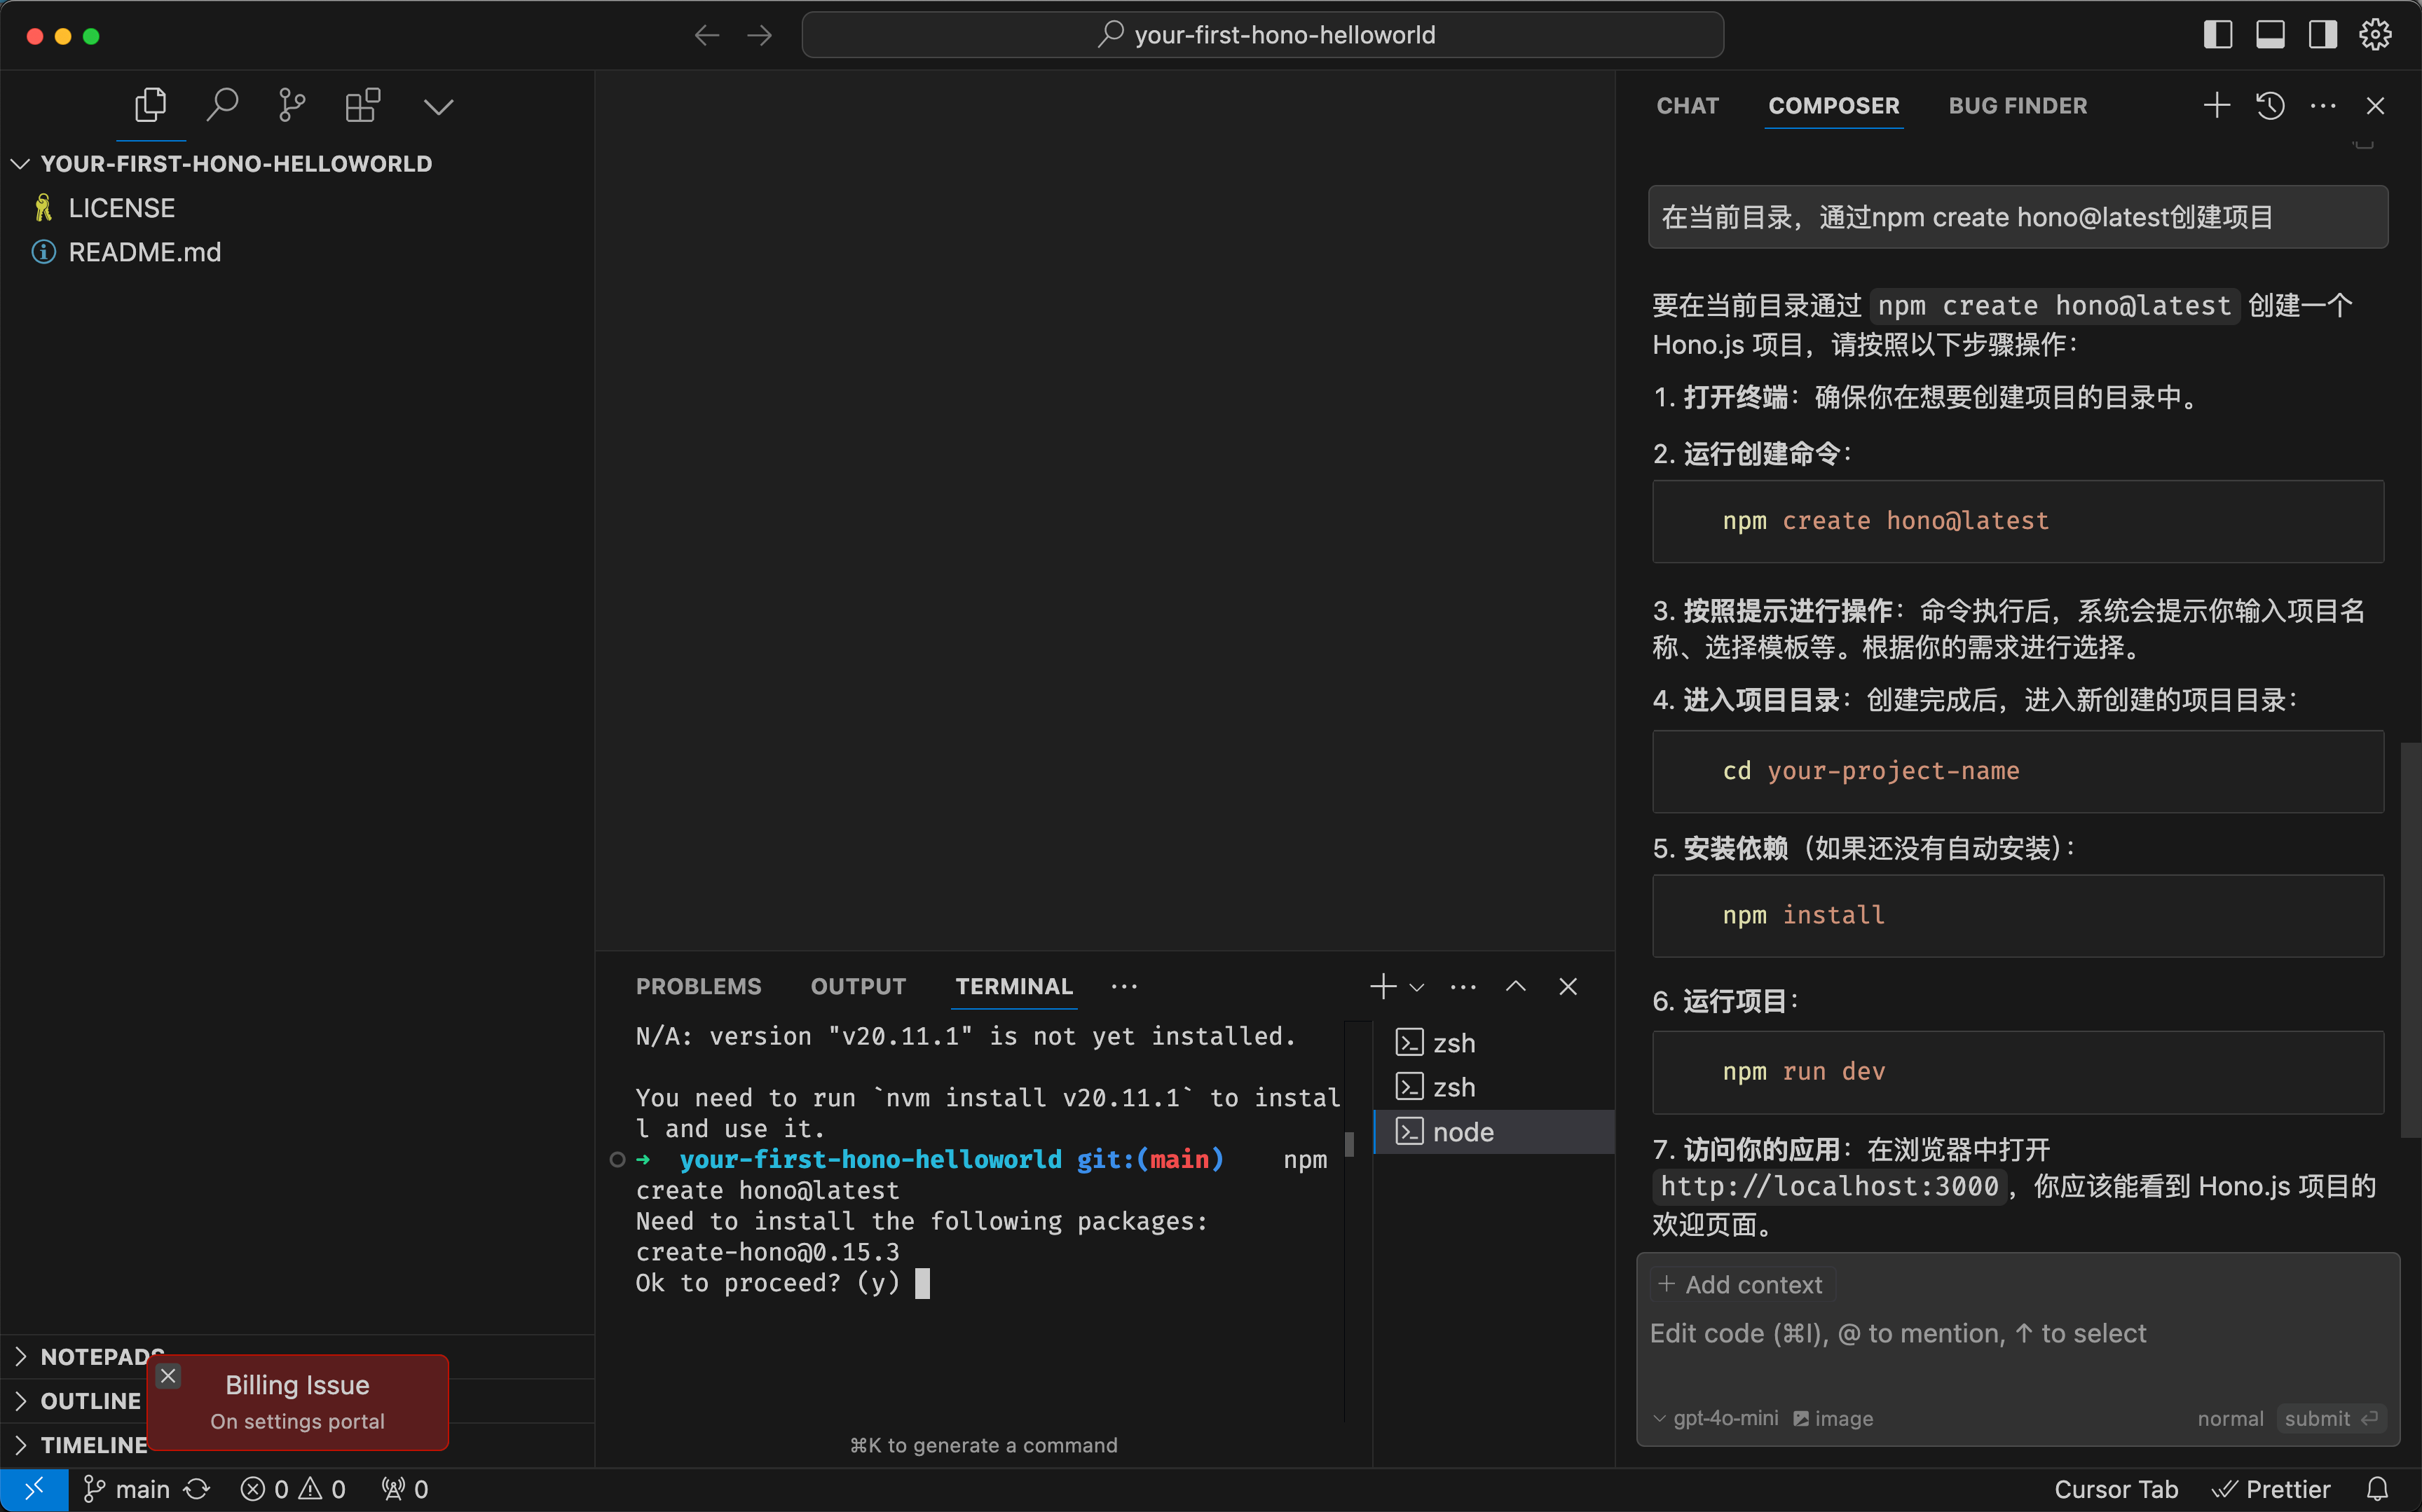Select the node terminal
This screenshot has width=2422, height=1512.
tap(1494, 1131)
